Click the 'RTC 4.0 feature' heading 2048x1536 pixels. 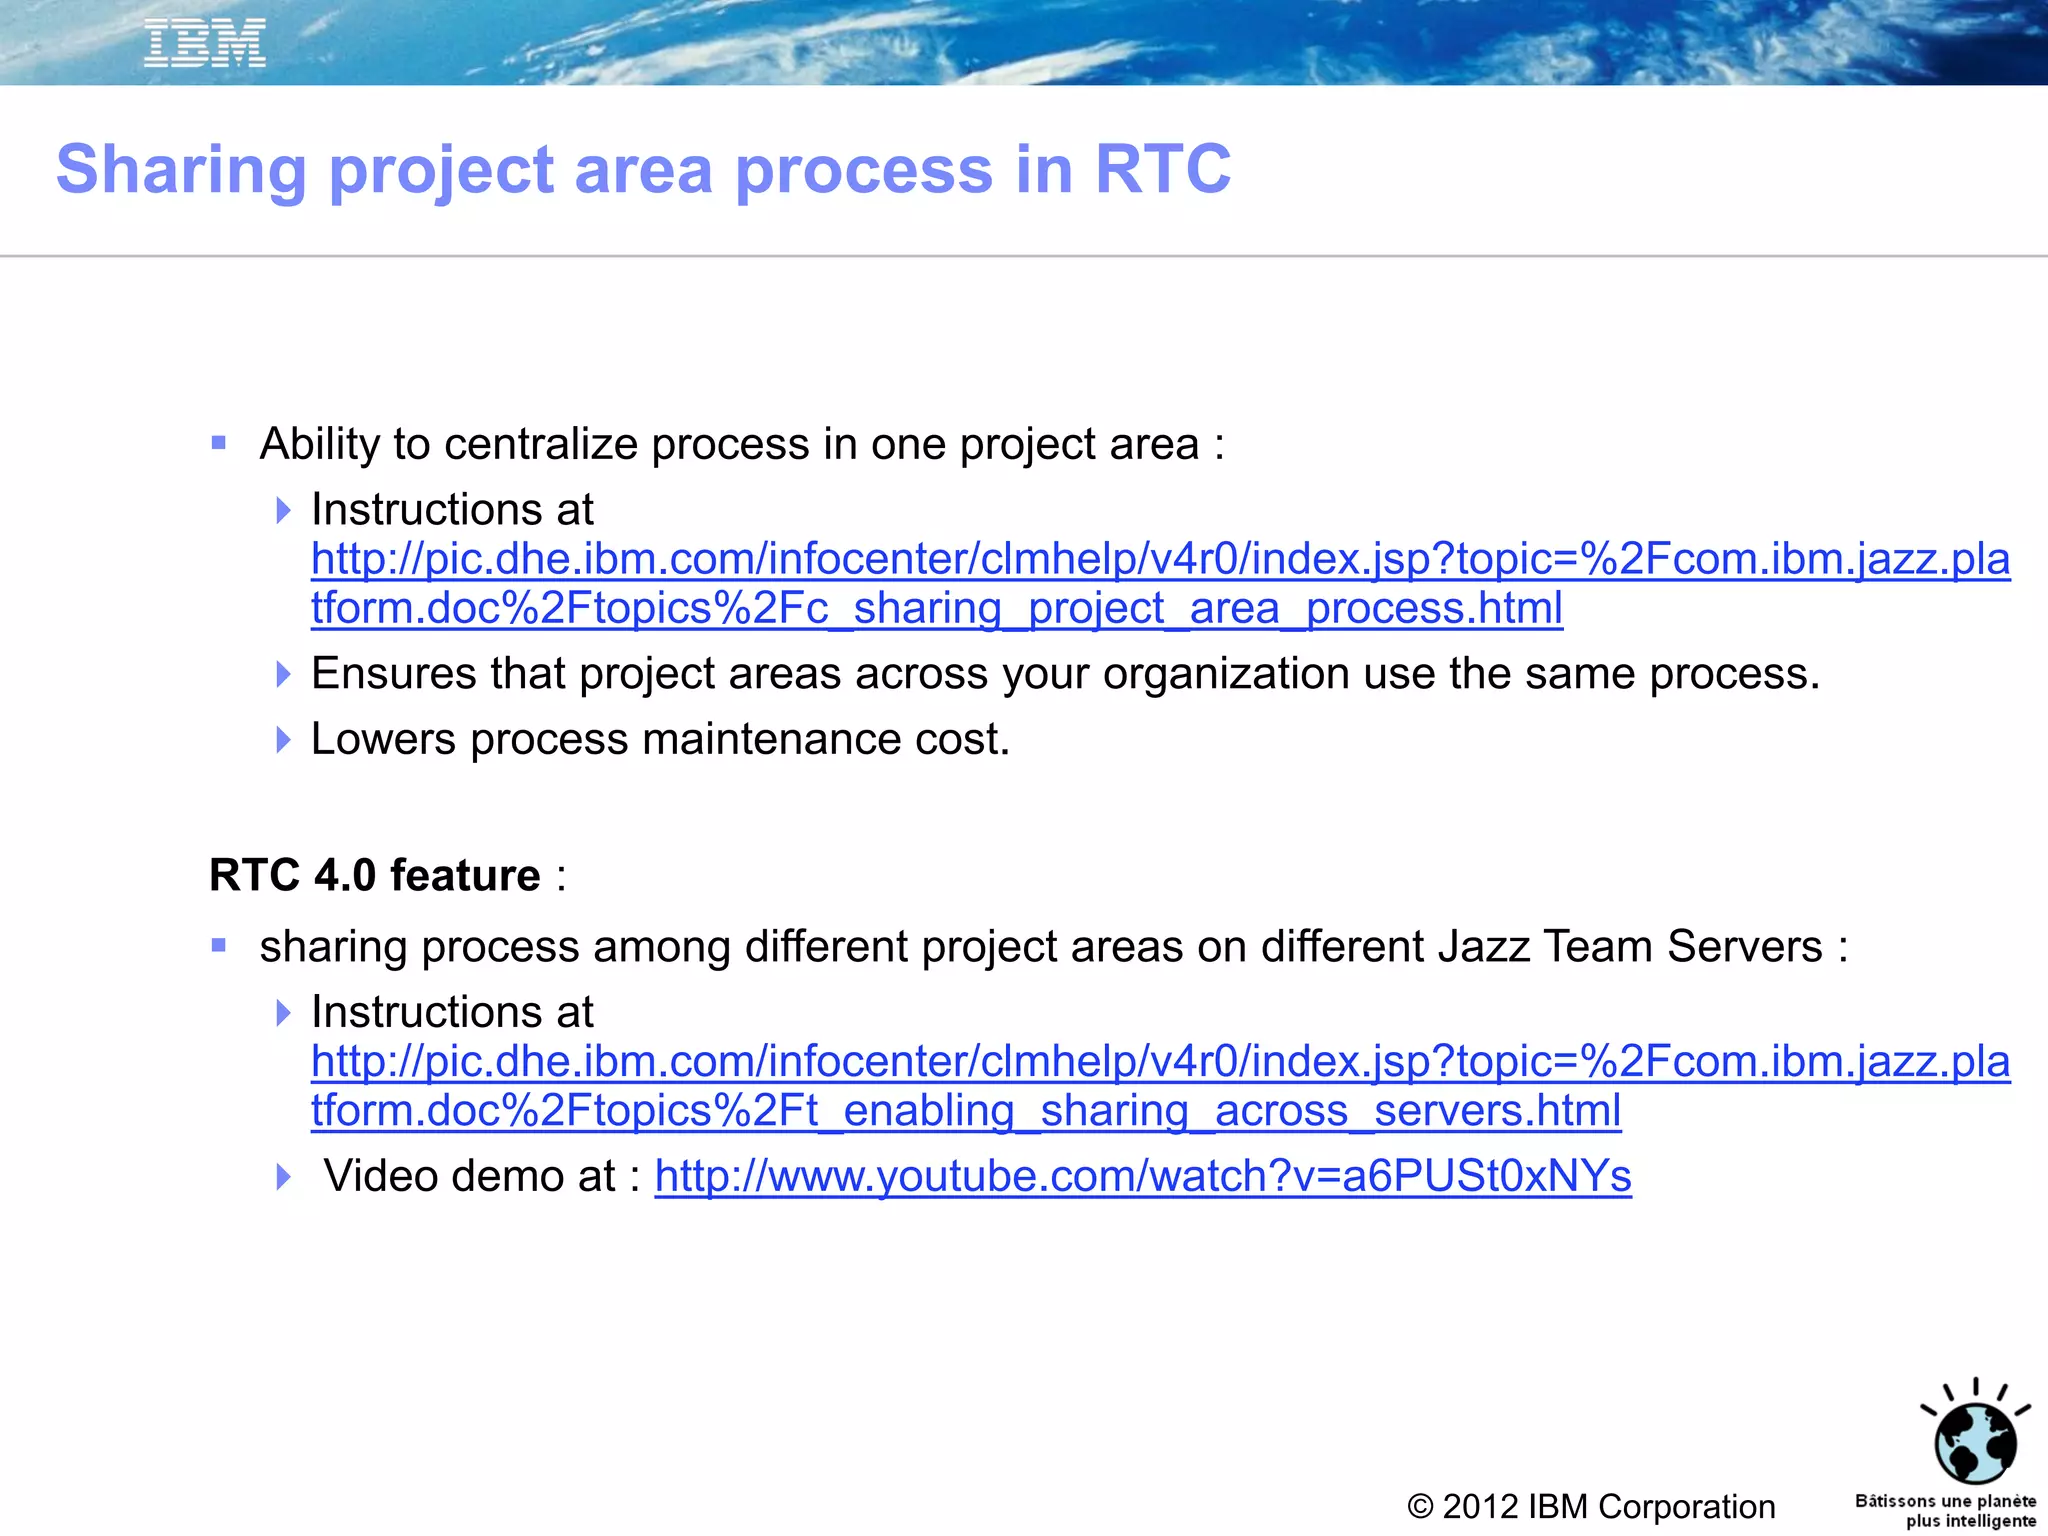click(x=387, y=875)
